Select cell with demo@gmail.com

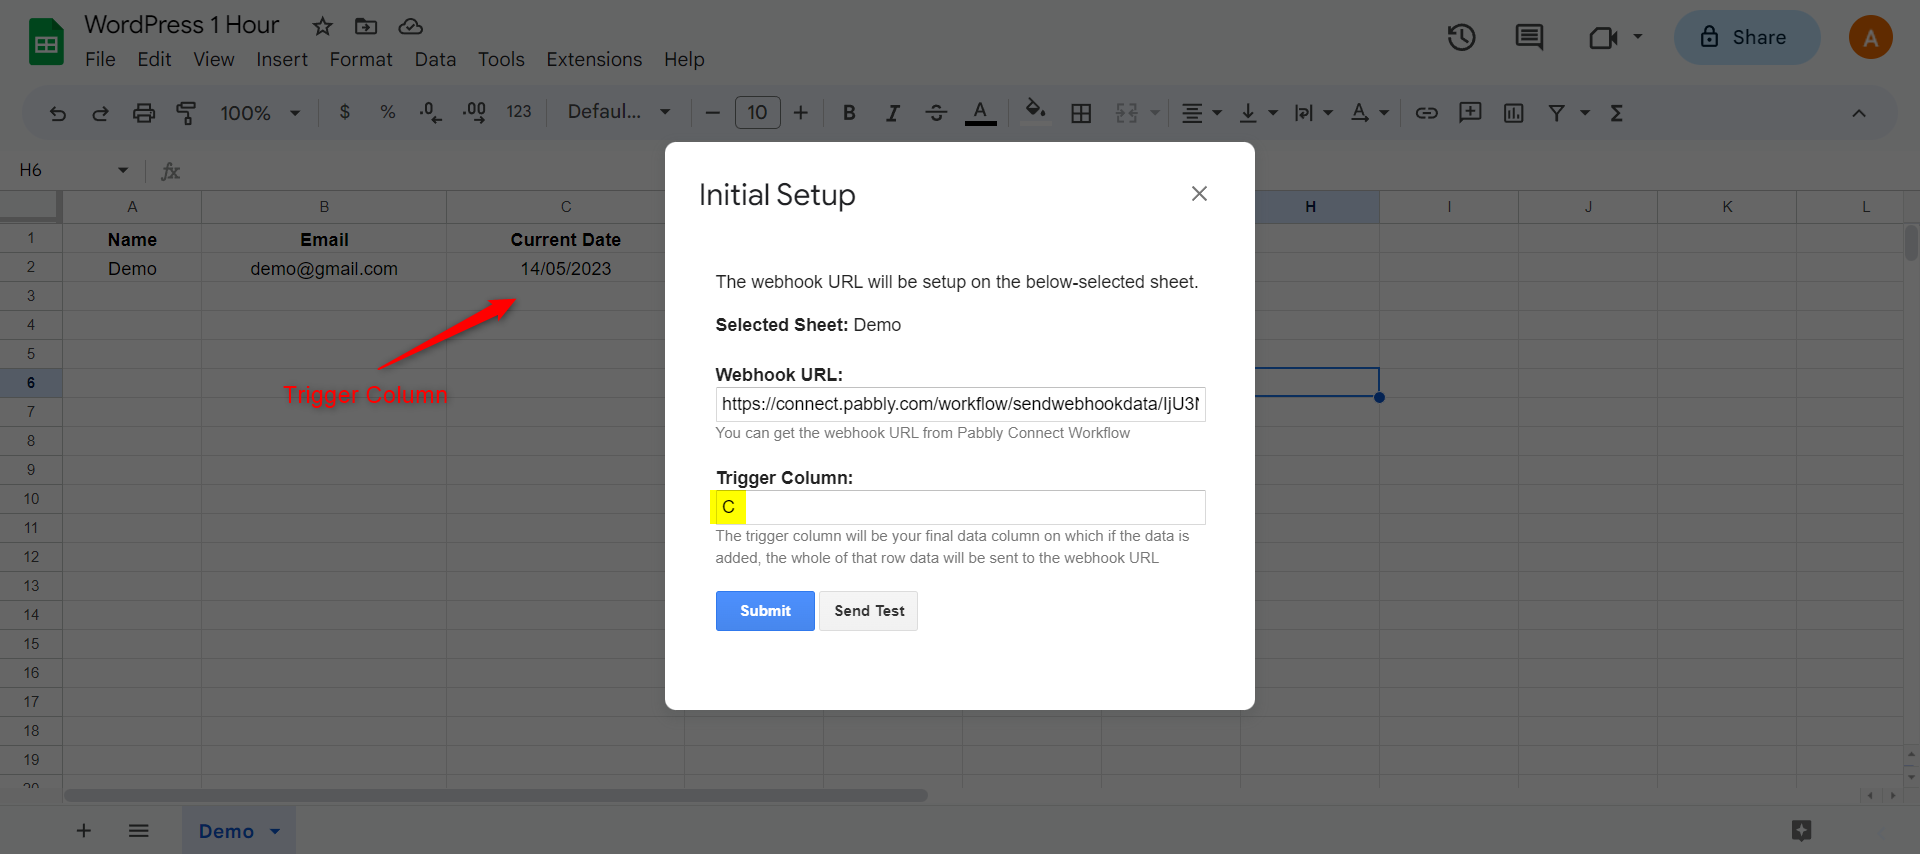point(324,269)
